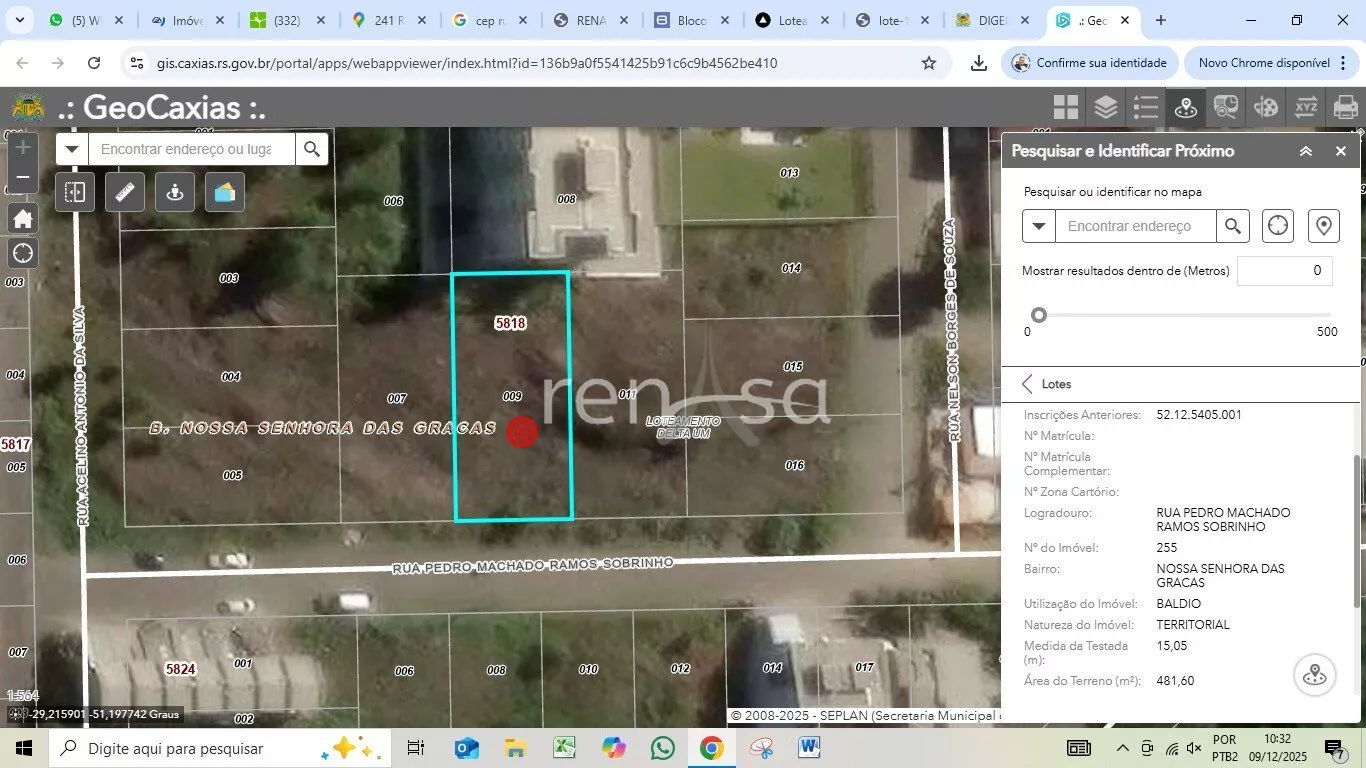Switch to the Bloco browser tab
Screen dimensions: 1366x768
(x=692, y=20)
